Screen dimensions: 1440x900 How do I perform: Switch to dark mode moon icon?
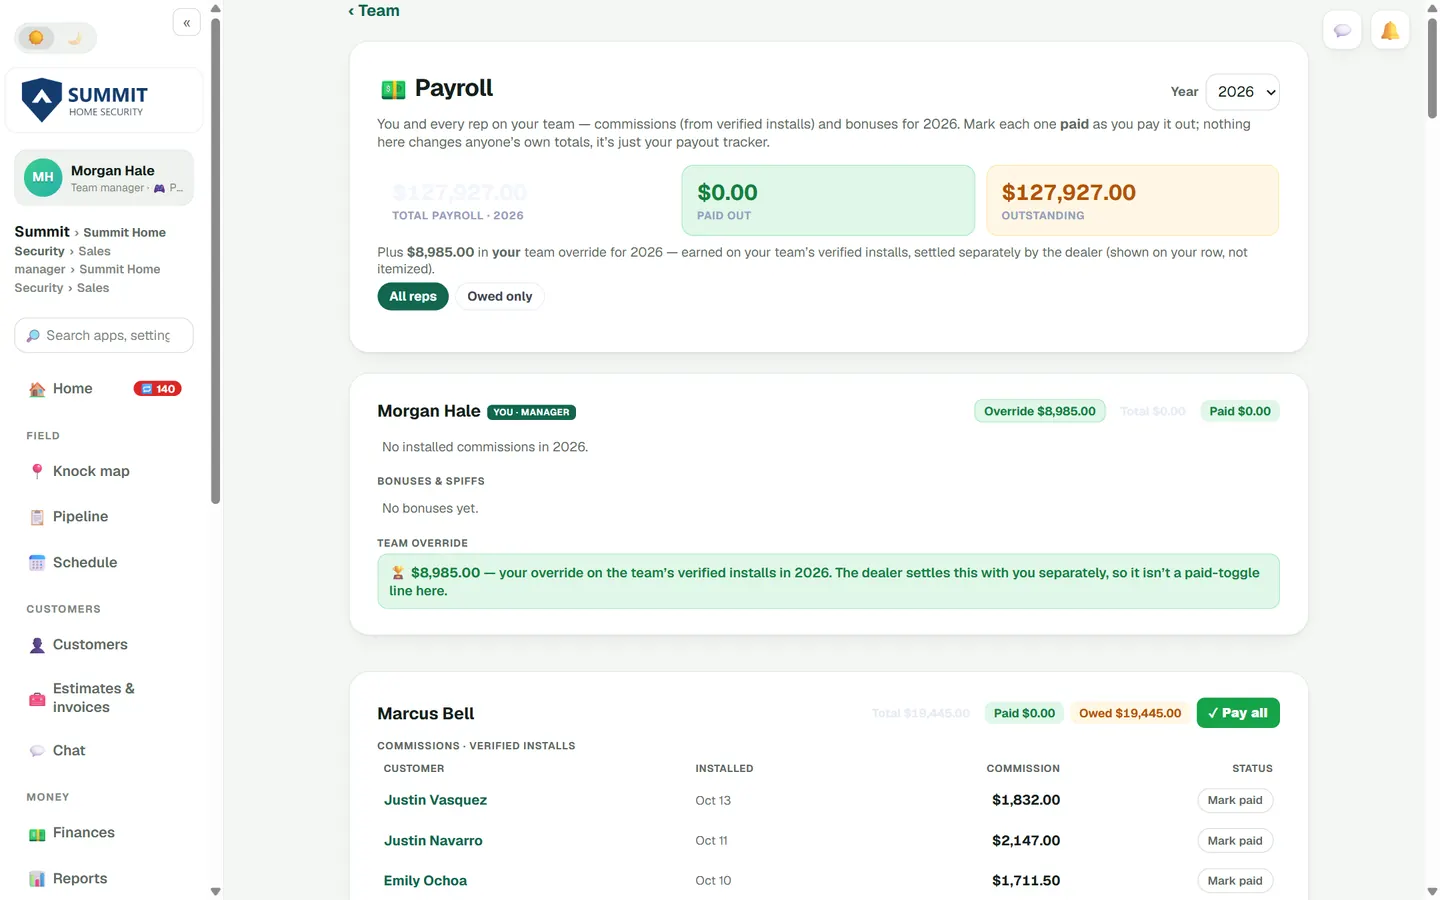(x=74, y=38)
